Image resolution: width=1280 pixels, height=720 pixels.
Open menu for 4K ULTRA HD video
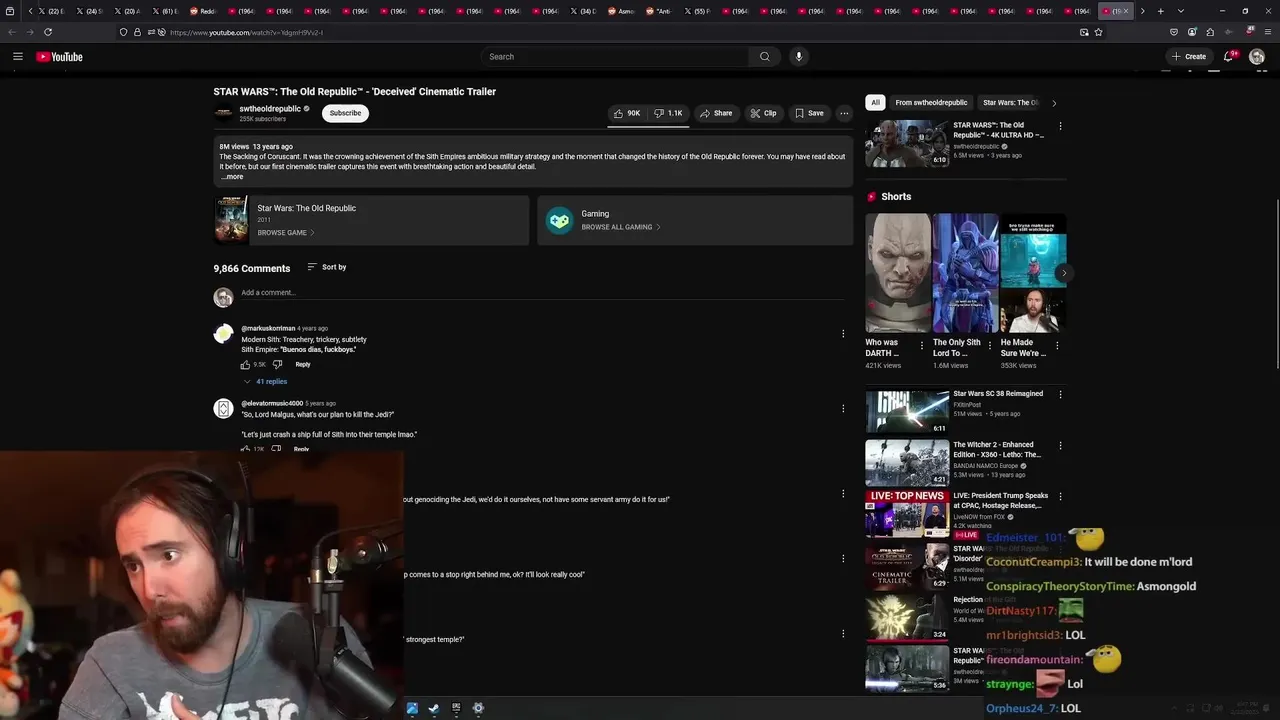1060,126
